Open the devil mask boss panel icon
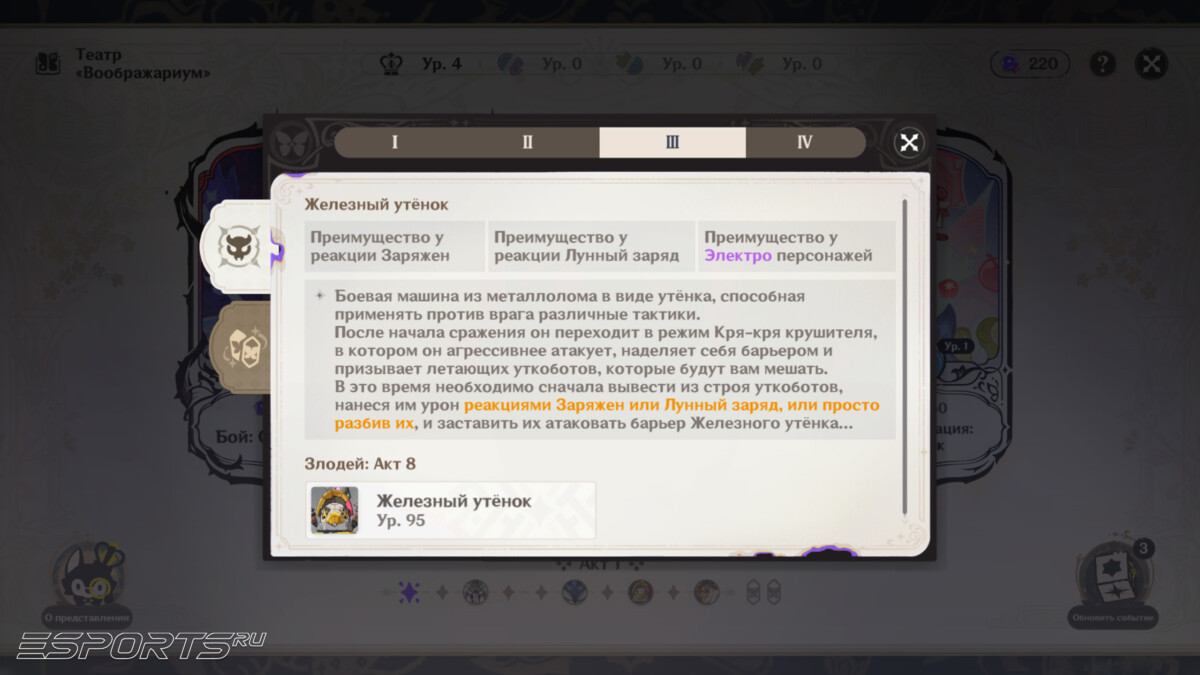Image resolution: width=1200 pixels, height=675 pixels. pos(239,244)
